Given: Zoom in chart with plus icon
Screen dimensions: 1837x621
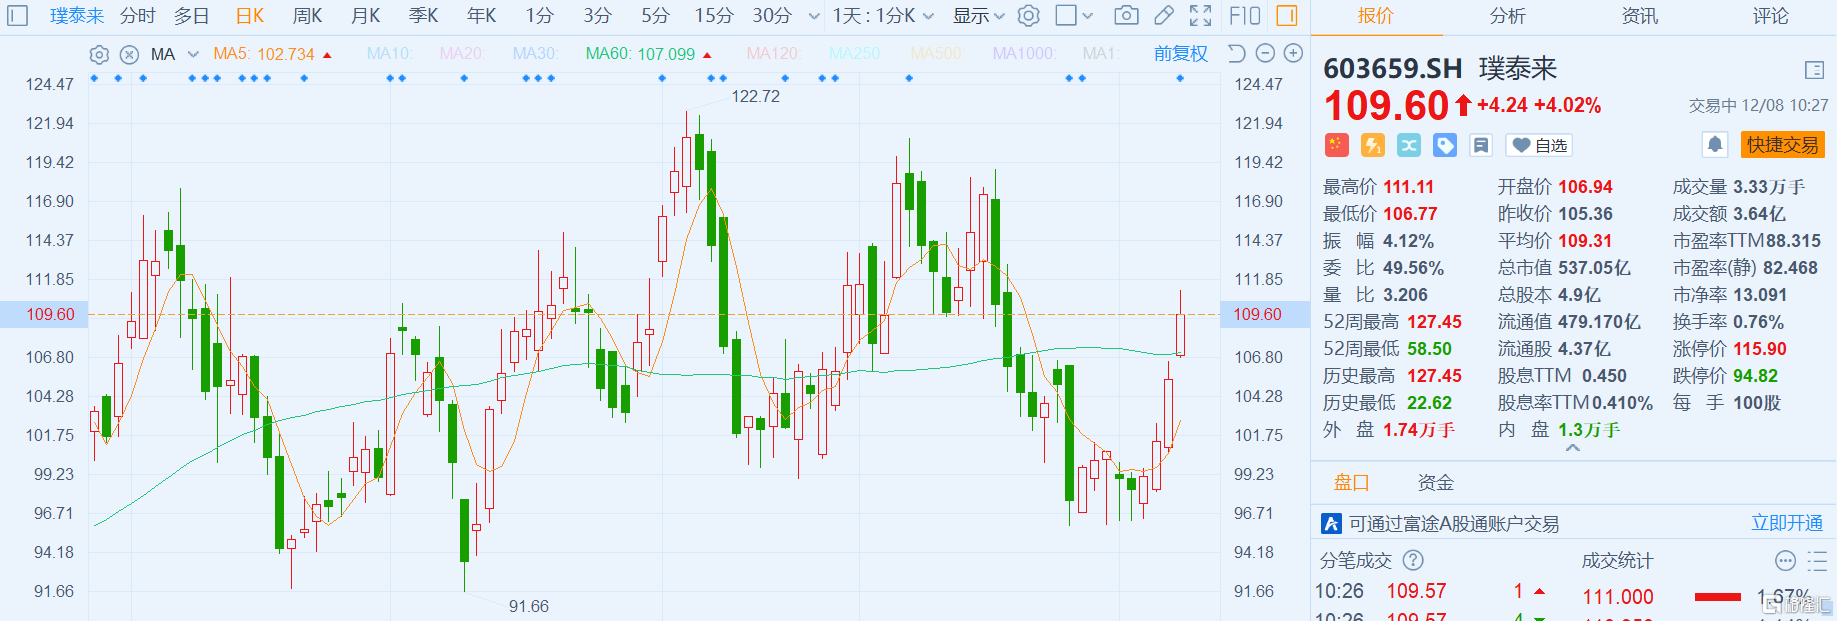Looking at the screenshot, I should click(x=1293, y=54).
